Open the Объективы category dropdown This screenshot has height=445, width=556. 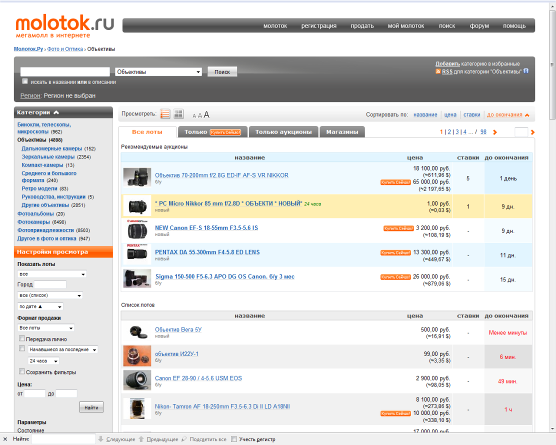(x=159, y=72)
